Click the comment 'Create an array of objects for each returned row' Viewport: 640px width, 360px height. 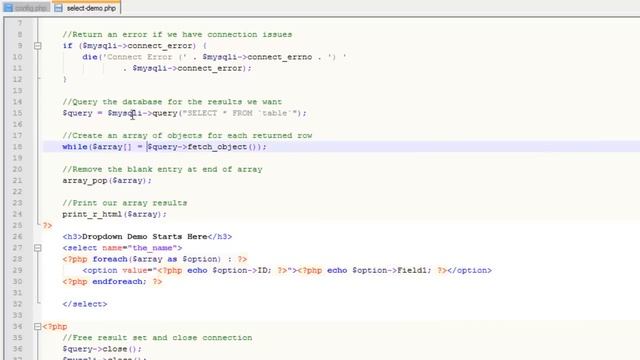tap(187, 136)
